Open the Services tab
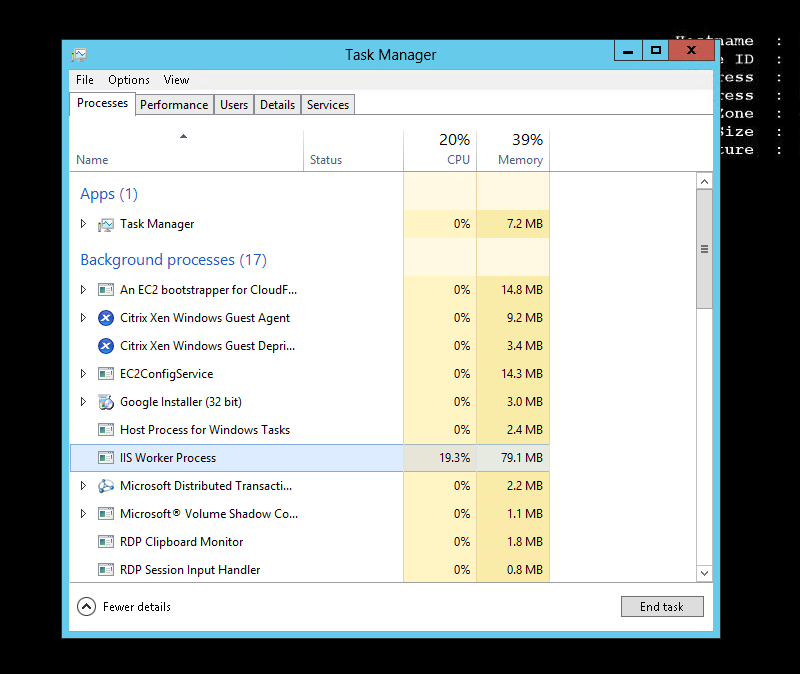The width and height of the screenshot is (800, 674). (x=328, y=105)
